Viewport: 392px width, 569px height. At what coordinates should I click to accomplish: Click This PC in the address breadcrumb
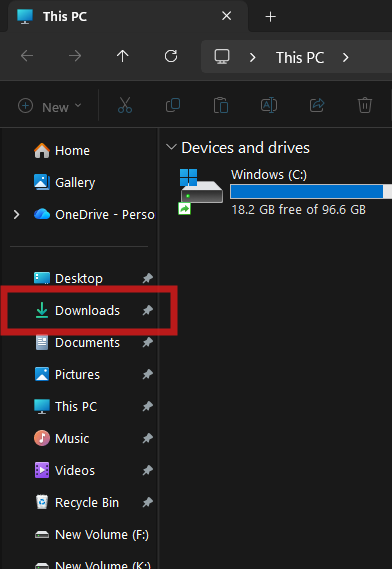pyautogui.click(x=300, y=57)
